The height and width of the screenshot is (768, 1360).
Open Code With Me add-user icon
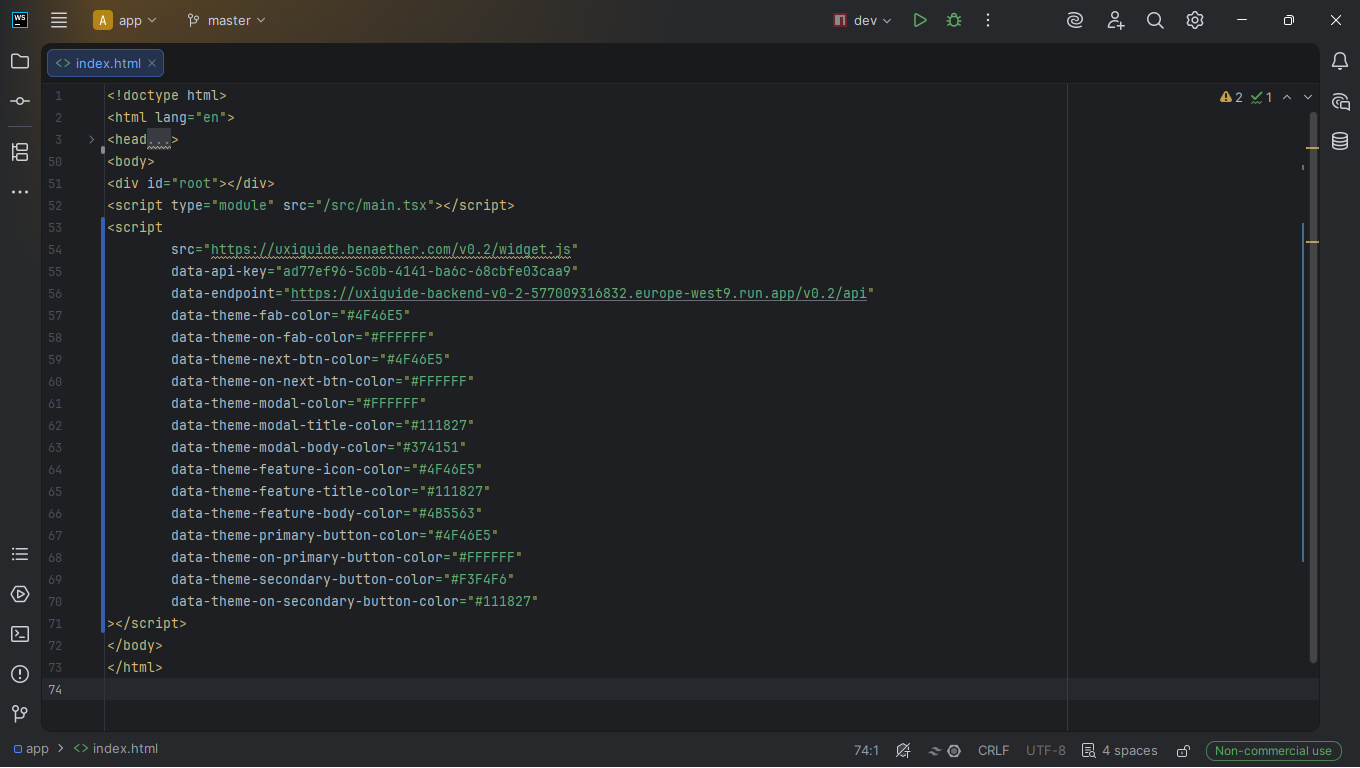click(1116, 20)
